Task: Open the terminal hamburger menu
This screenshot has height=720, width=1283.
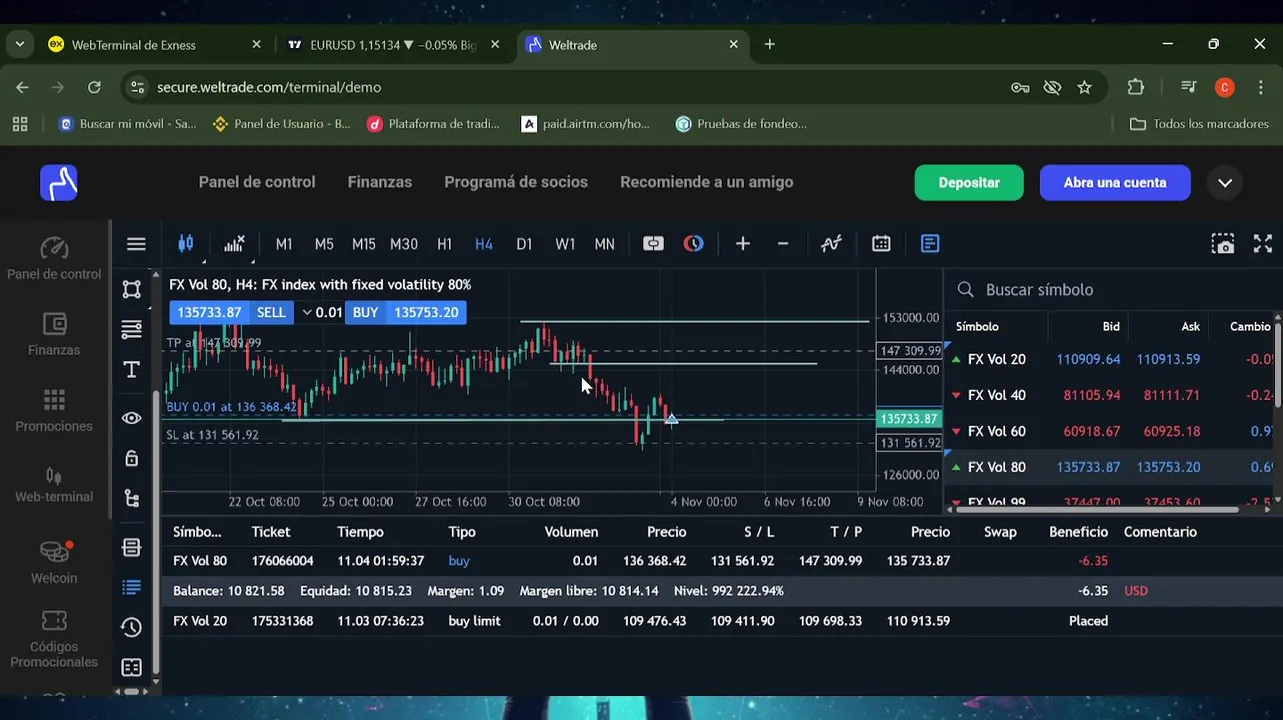Action: coord(136,244)
